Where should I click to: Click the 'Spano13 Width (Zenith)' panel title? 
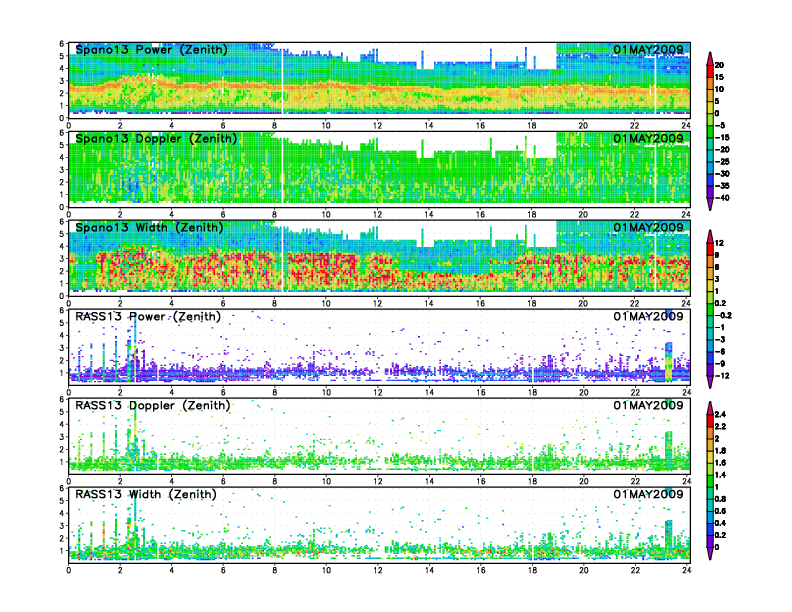[149, 227]
